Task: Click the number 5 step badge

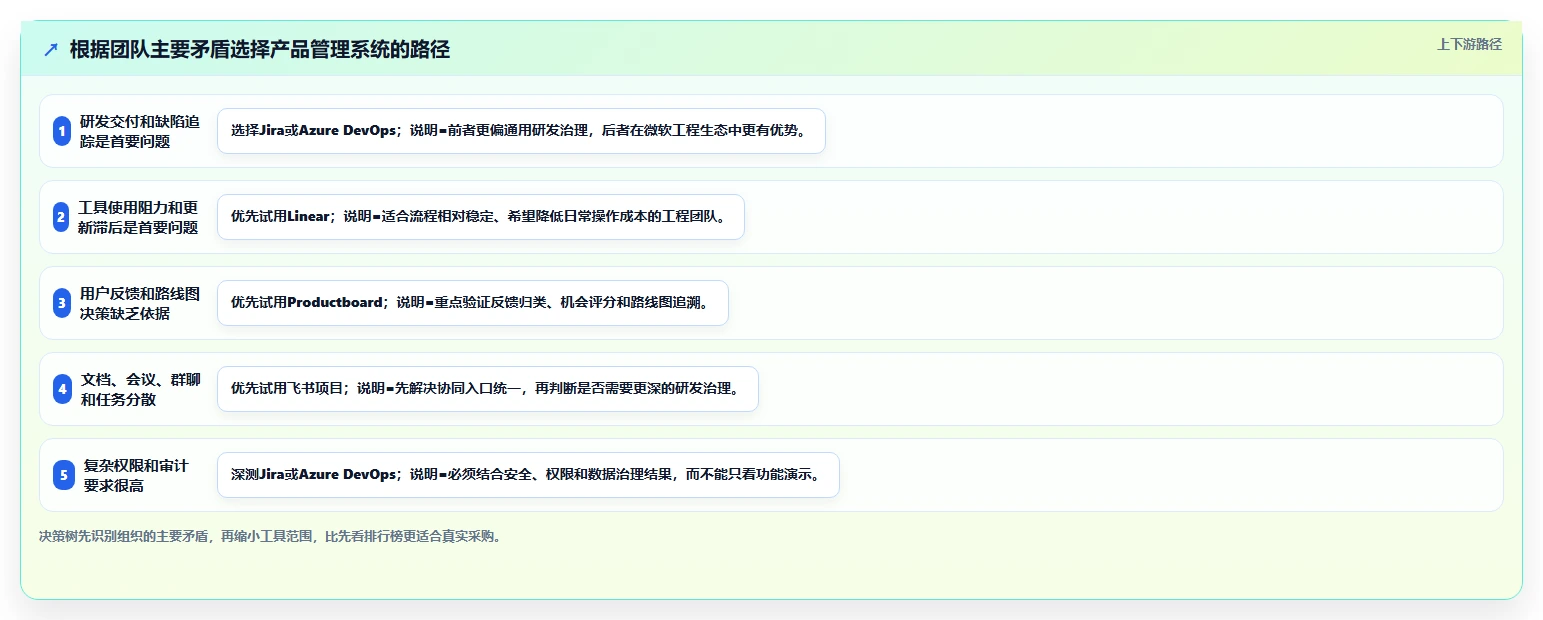Action: (64, 475)
